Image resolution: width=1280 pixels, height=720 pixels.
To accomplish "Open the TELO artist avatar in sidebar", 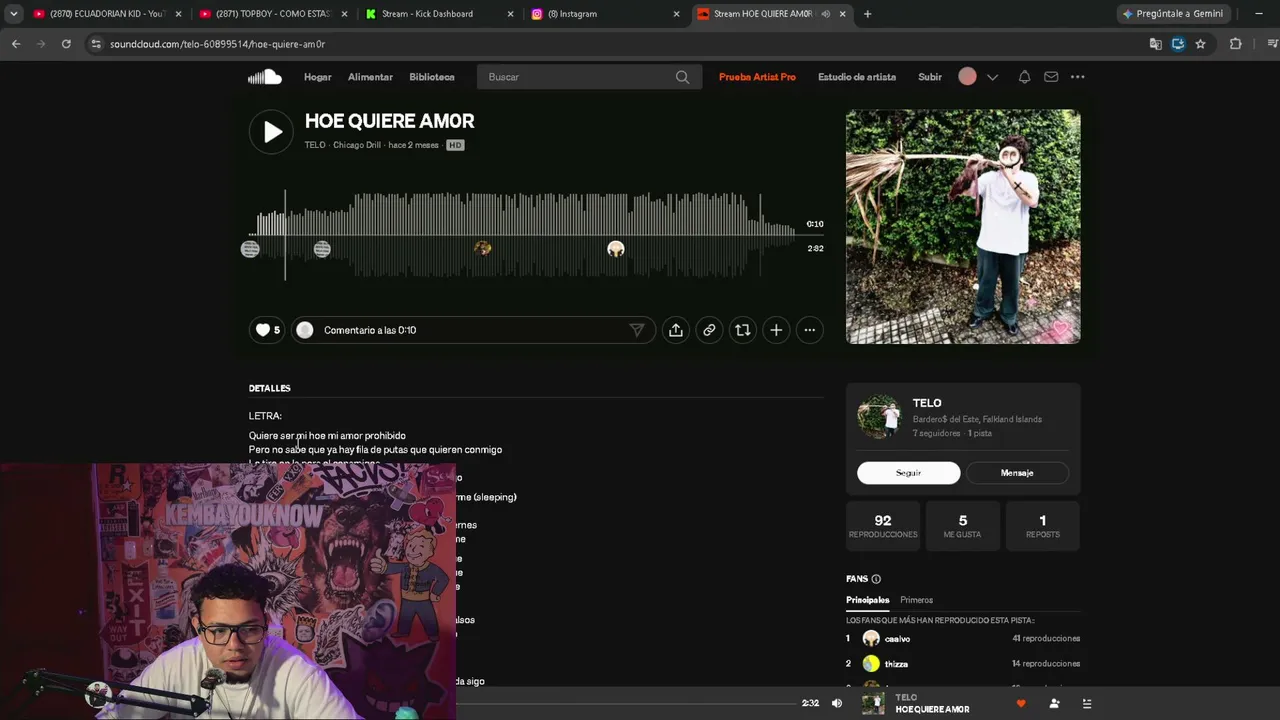I will (879, 417).
